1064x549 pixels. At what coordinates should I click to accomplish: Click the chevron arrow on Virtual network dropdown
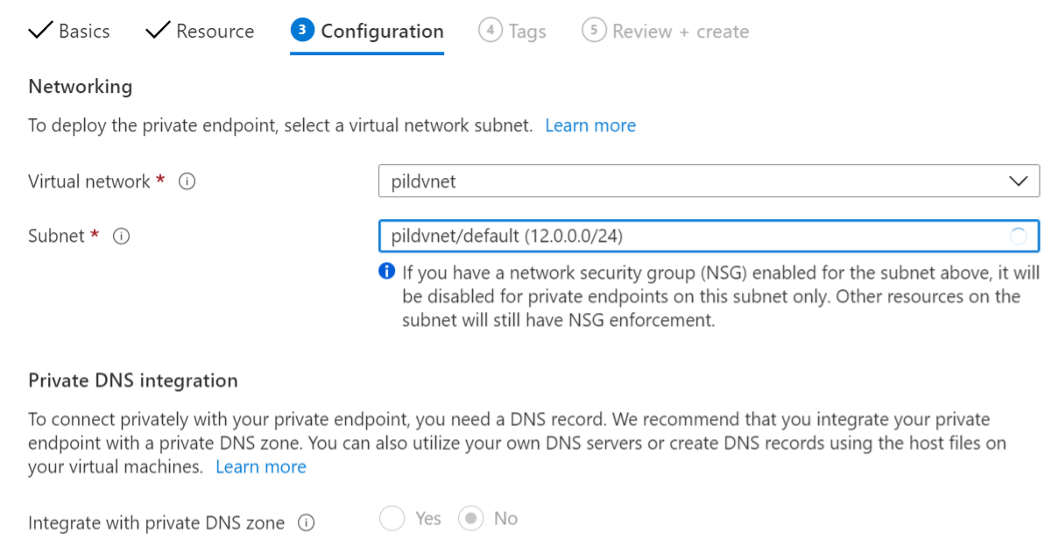[1018, 182]
